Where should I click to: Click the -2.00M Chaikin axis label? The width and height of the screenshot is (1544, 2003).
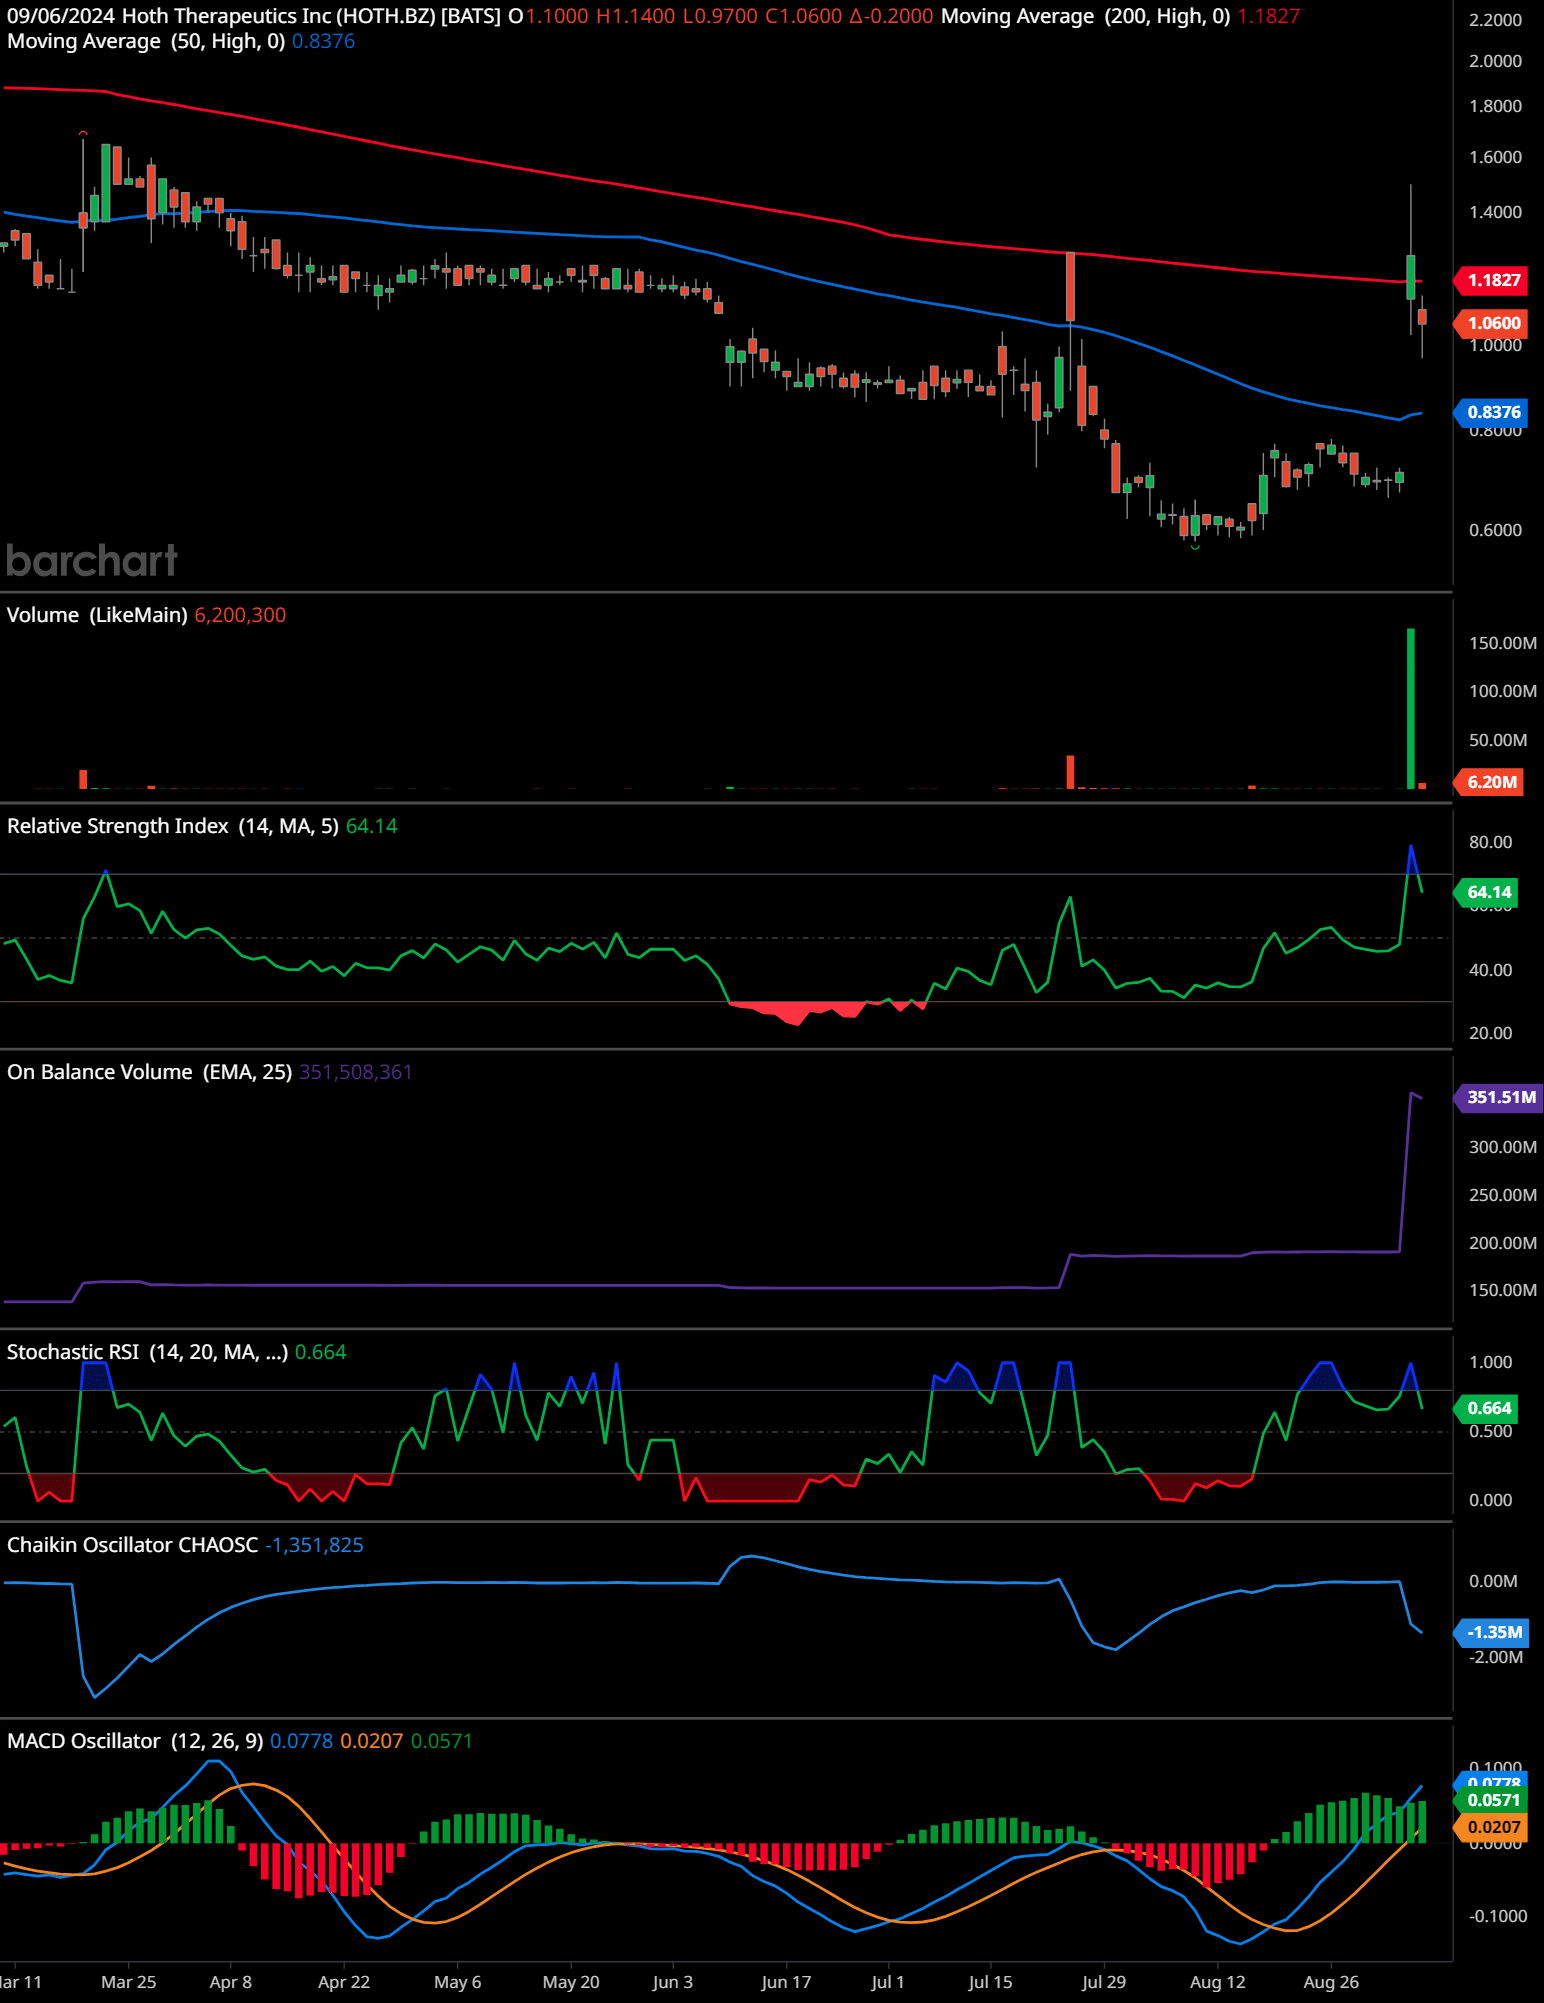coord(1496,1657)
